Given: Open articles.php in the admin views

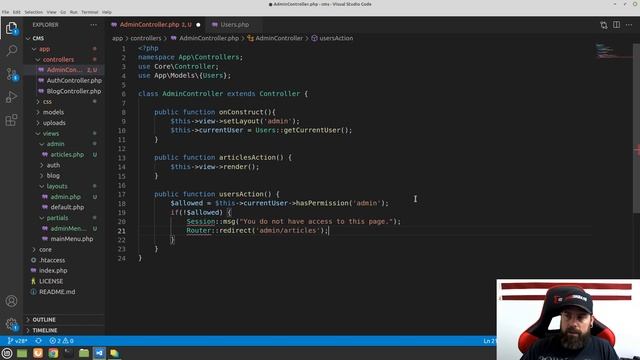Looking at the screenshot, I should [x=64, y=155].
